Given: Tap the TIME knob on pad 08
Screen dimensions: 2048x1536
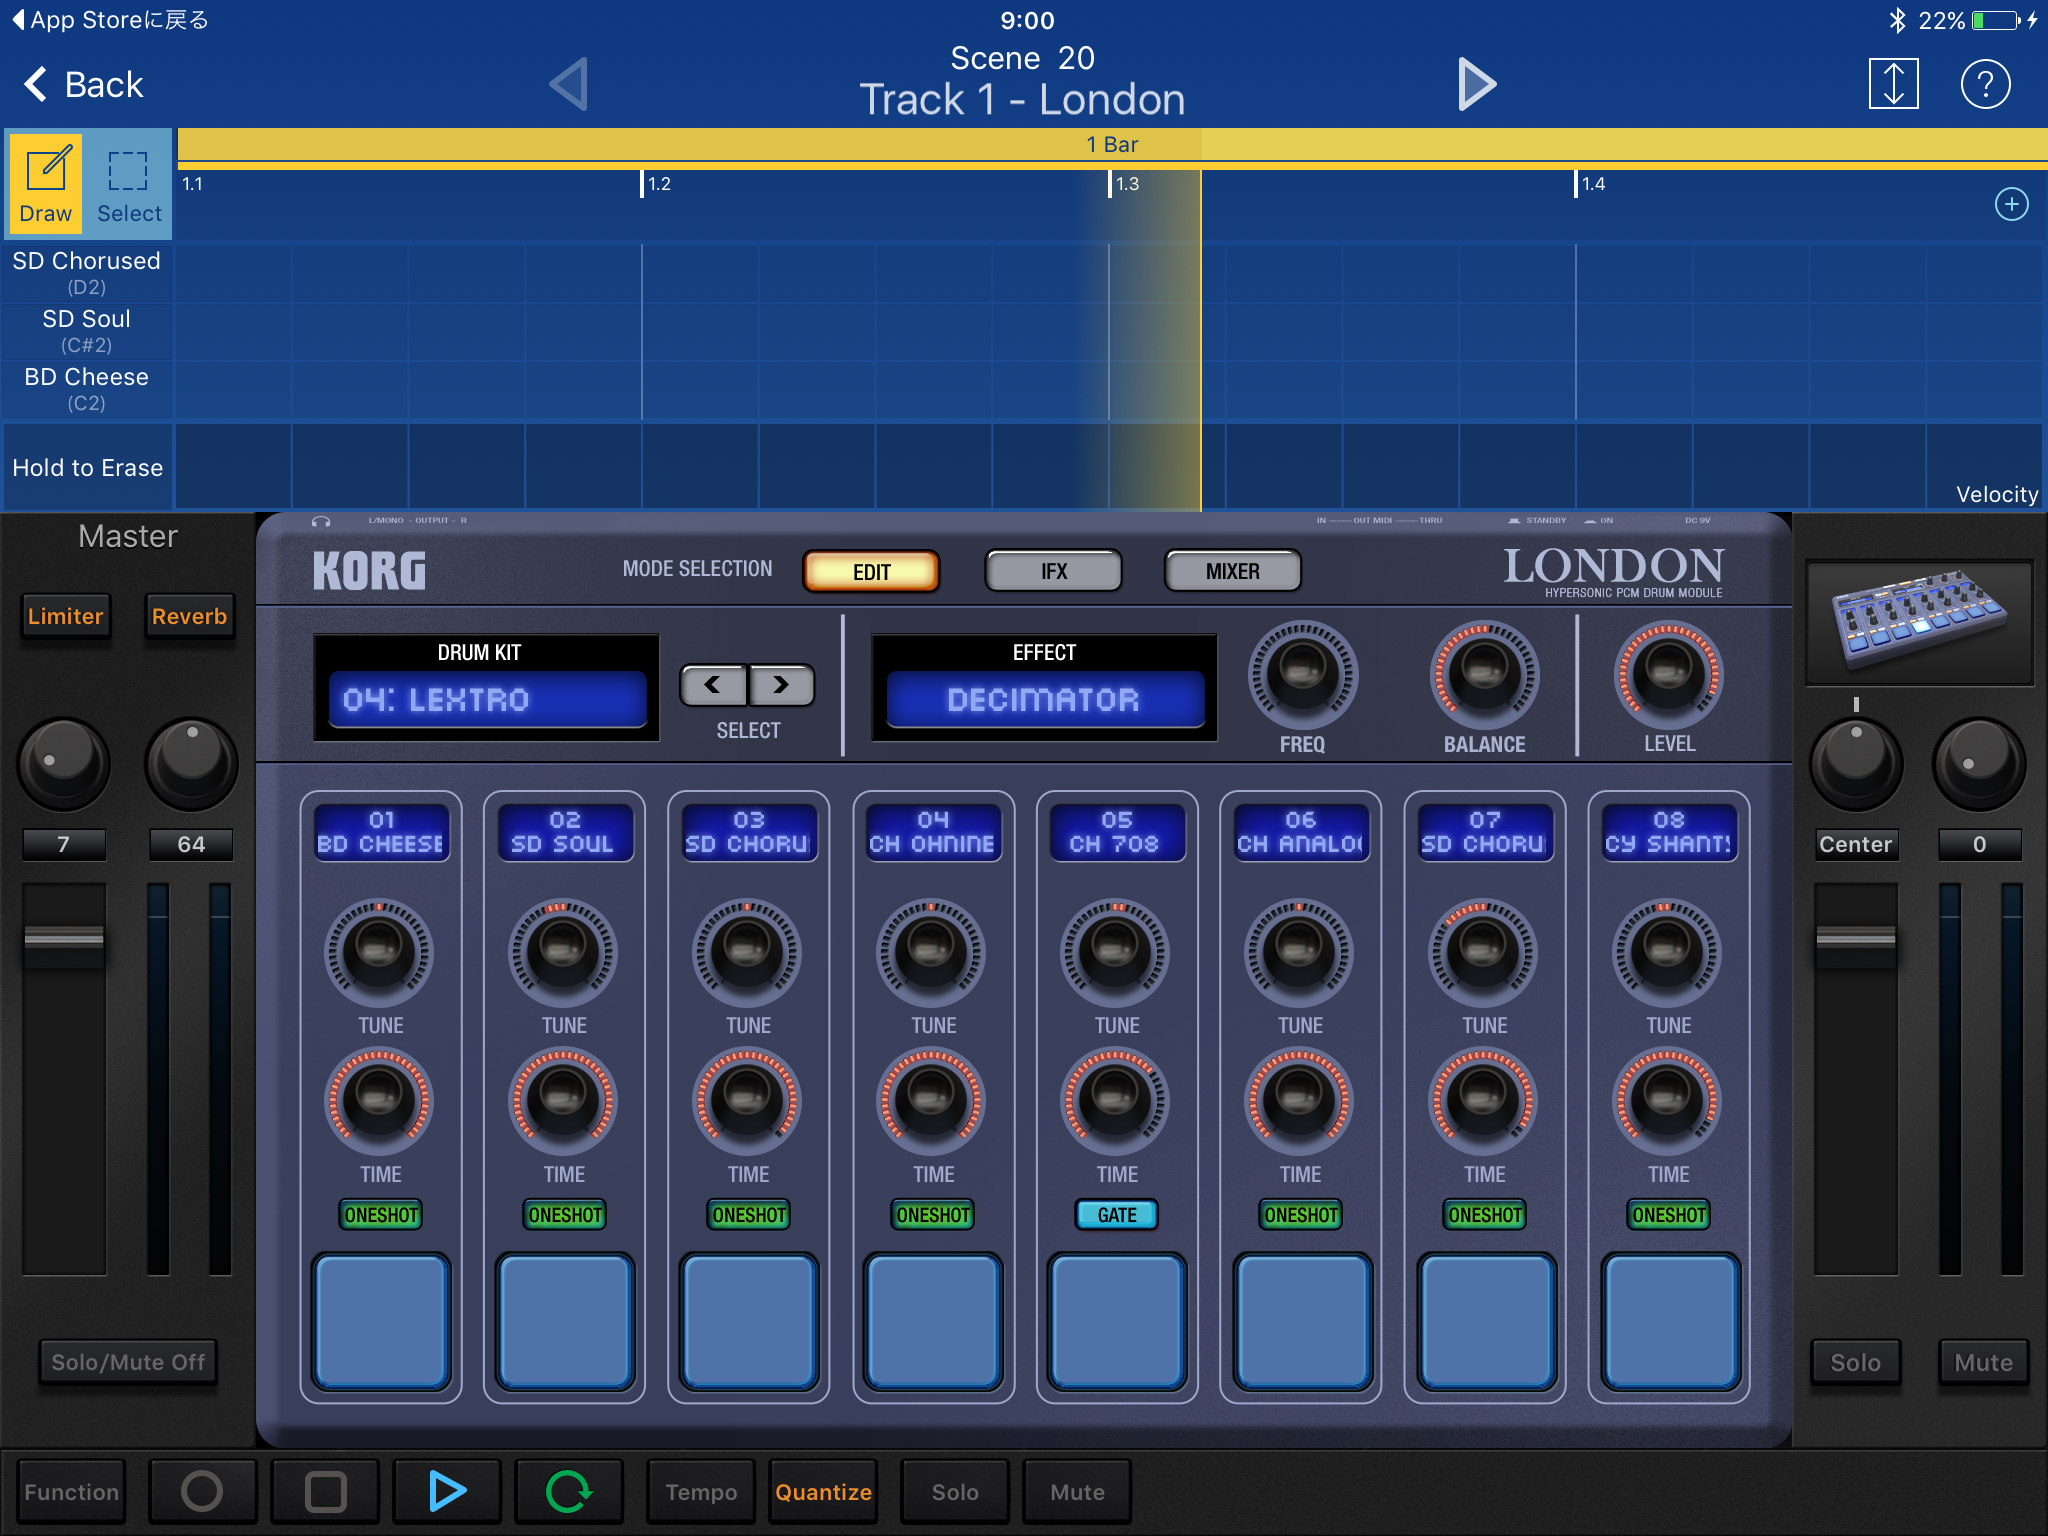Looking at the screenshot, I should click(1667, 1101).
